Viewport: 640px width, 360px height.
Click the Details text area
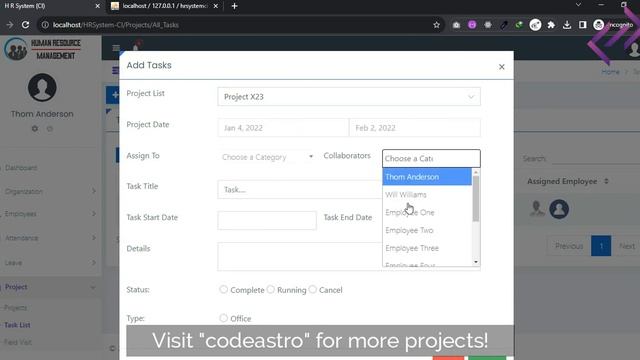(300, 256)
